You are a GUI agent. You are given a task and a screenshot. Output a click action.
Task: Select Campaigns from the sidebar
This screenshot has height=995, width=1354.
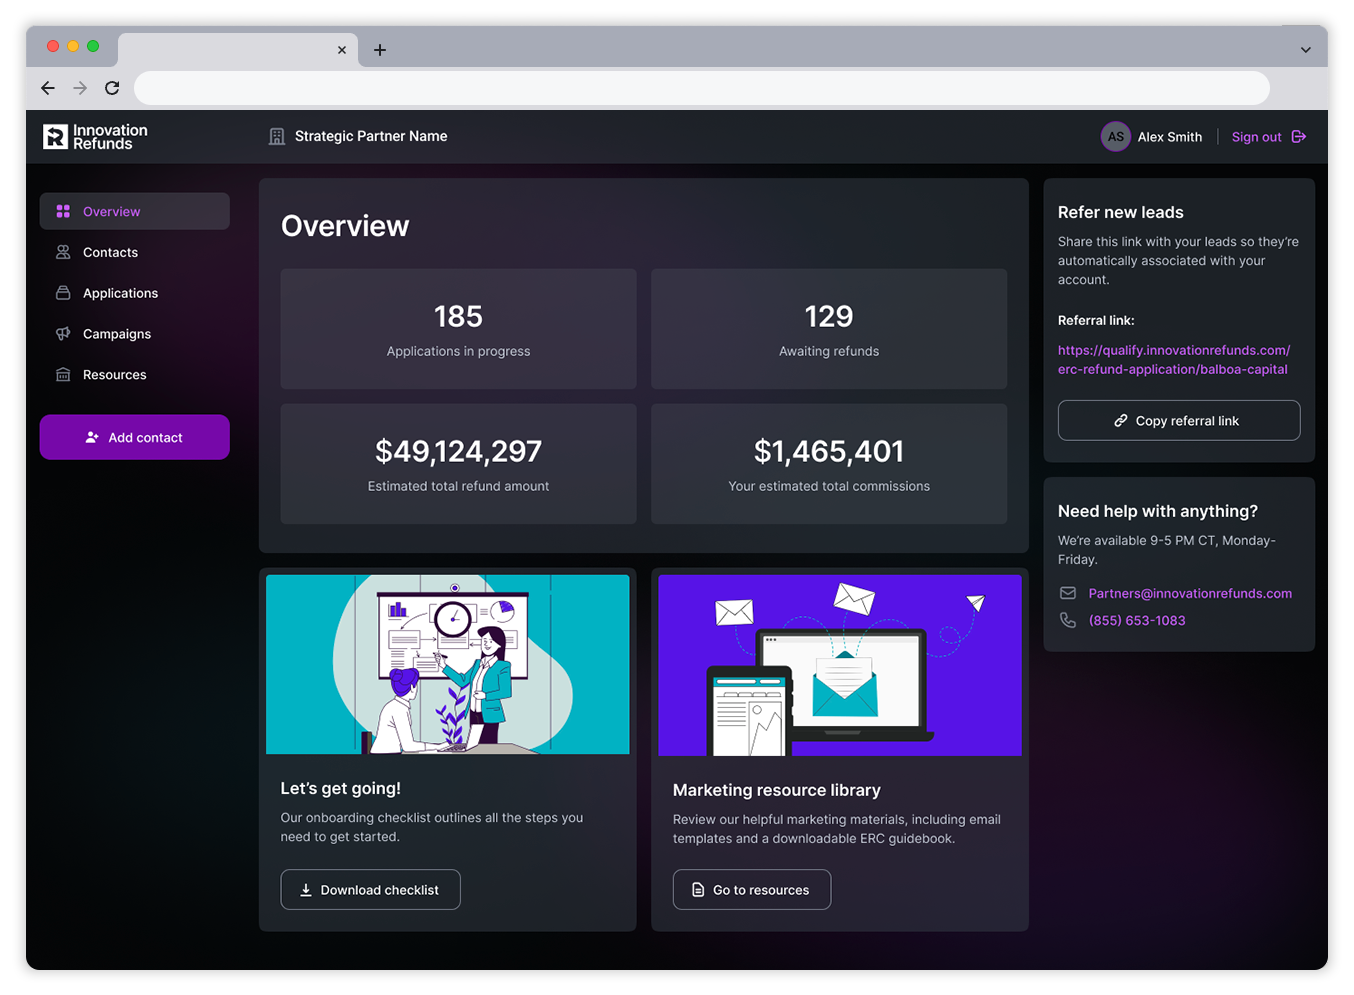(x=117, y=334)
